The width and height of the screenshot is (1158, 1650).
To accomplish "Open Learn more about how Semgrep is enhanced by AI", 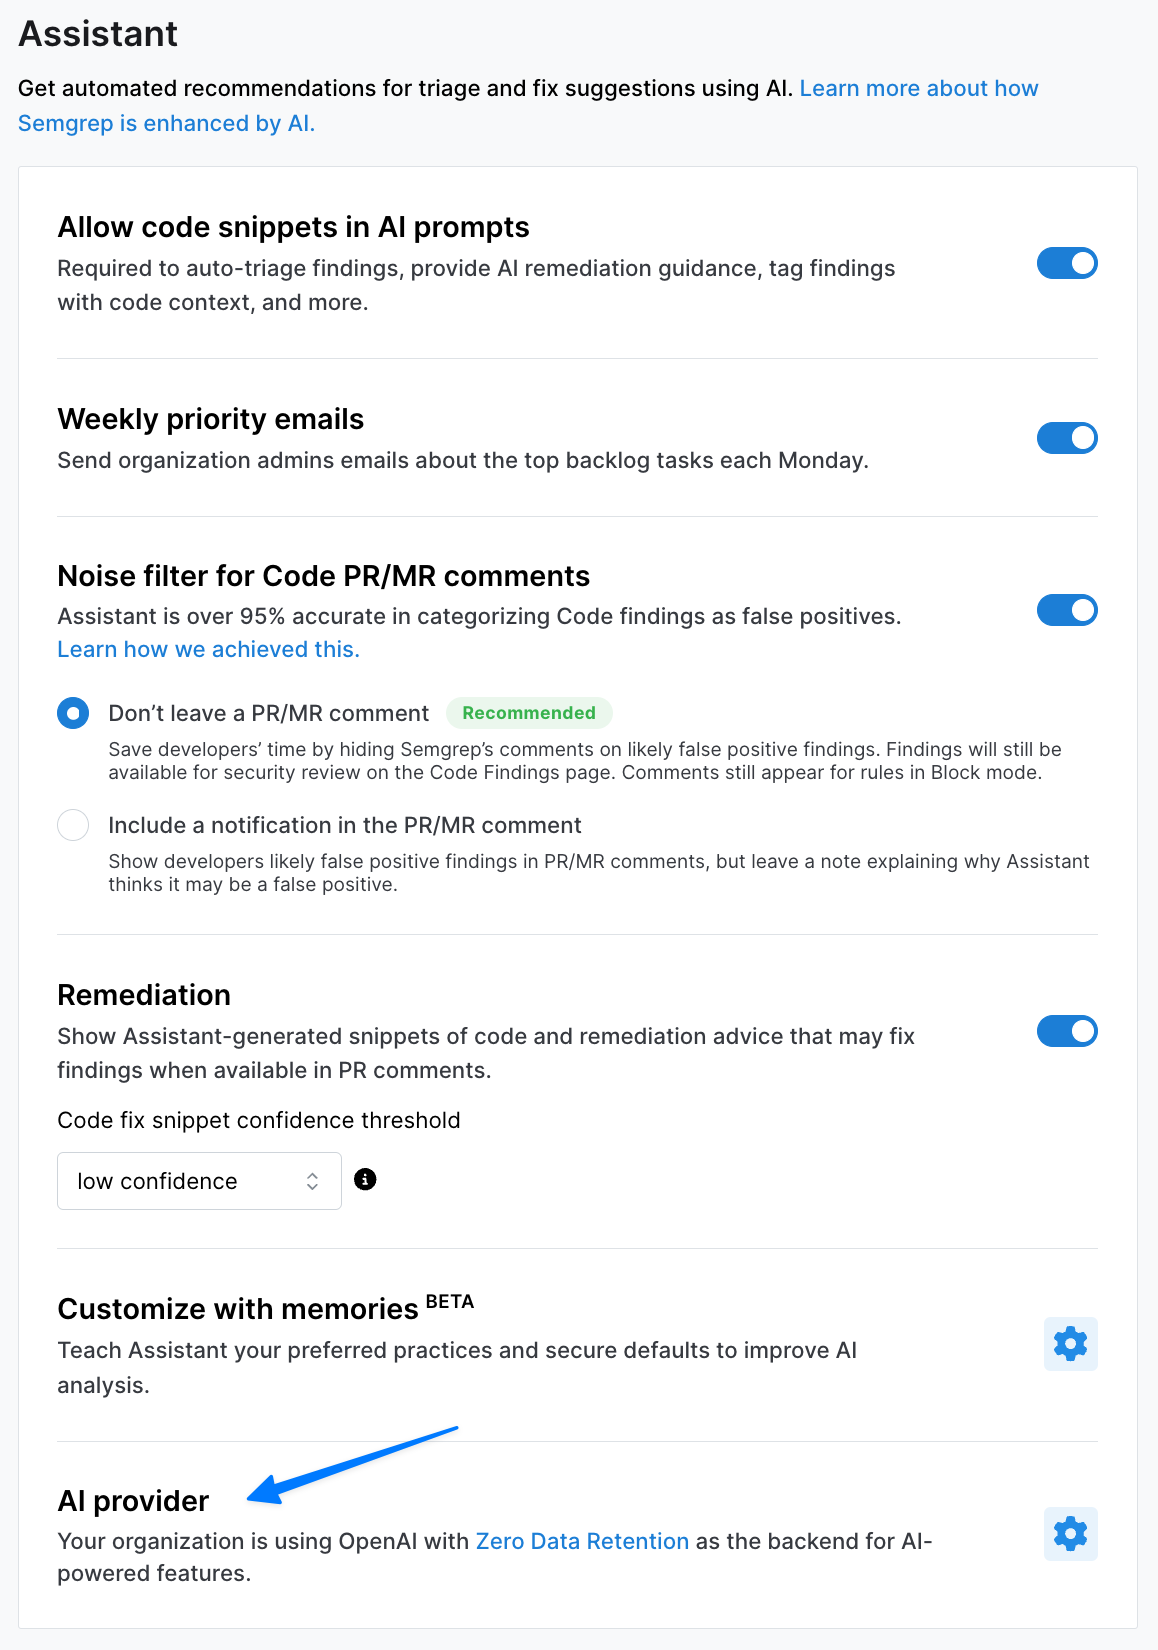I will 919,88.
